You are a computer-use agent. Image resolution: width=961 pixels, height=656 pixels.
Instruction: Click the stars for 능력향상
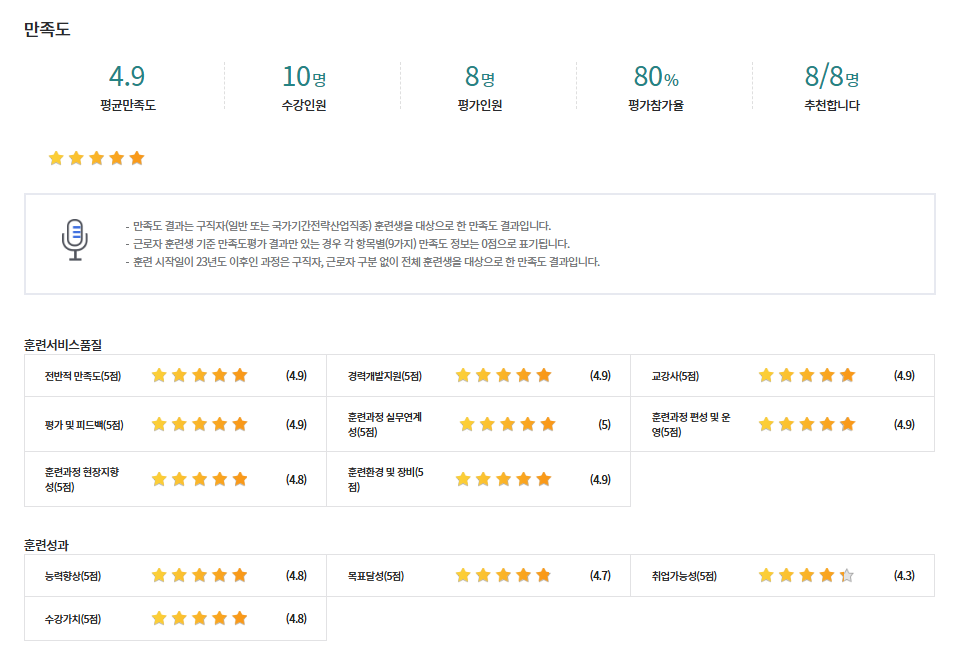tap(199, 576)
